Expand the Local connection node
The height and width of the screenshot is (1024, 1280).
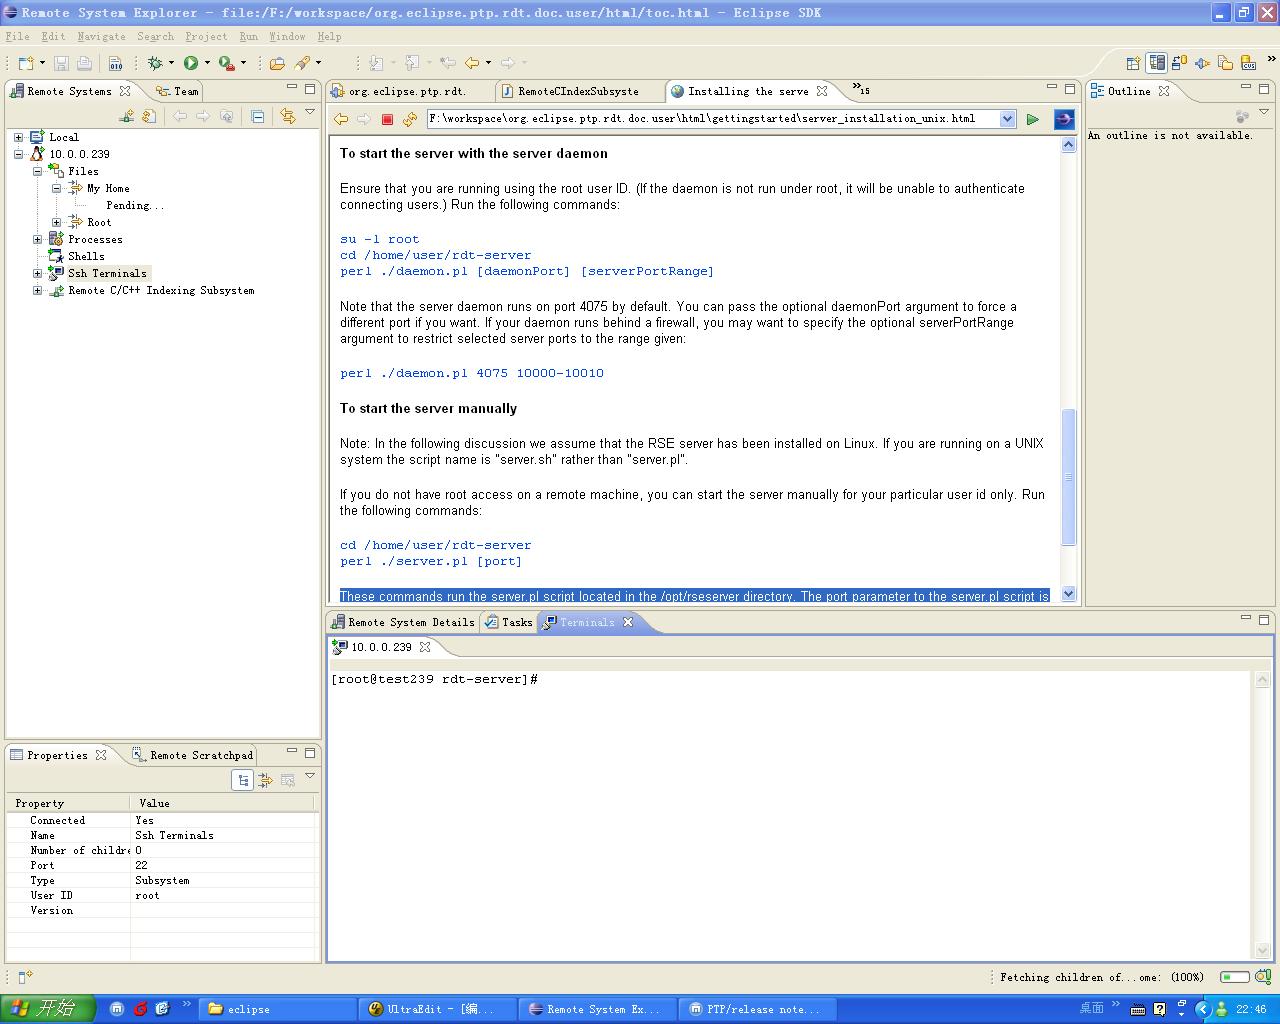point(18,137)
